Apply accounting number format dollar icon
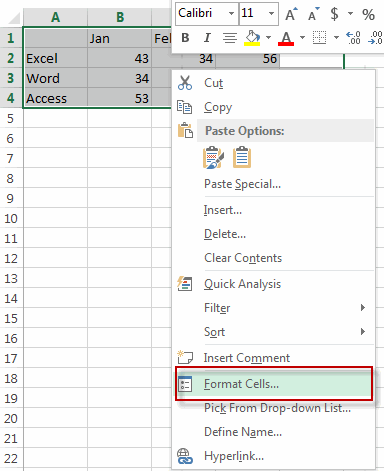The width and height of the screenshot is (384, 471). click(334, 14)
